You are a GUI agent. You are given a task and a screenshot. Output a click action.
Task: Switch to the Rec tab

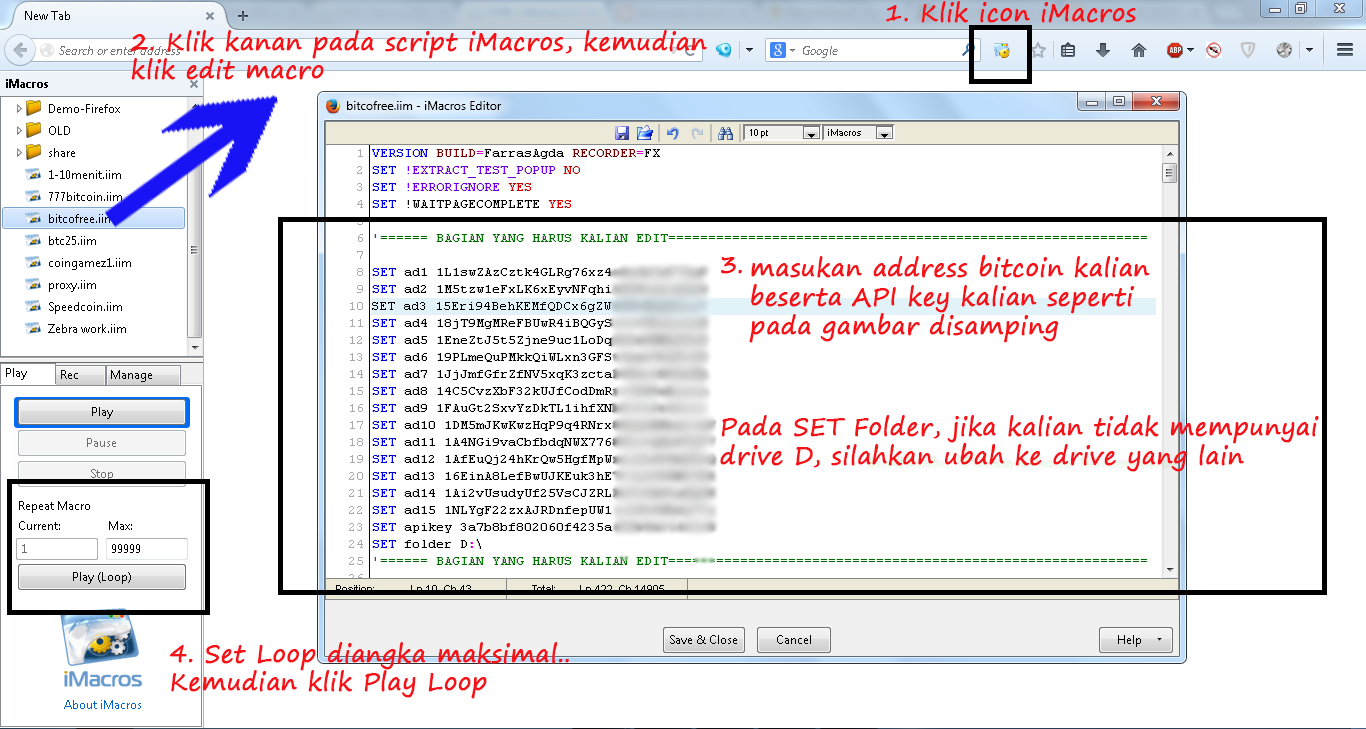80,373
